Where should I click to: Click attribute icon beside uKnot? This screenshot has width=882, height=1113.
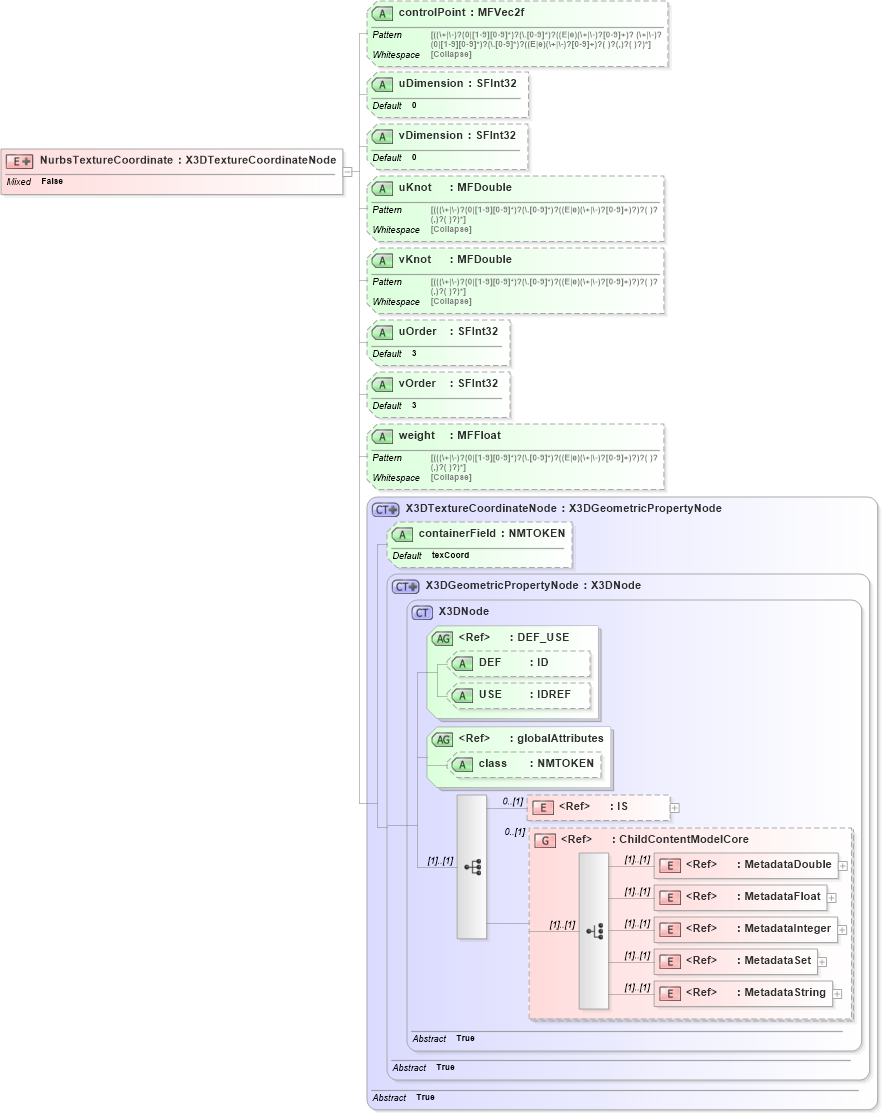click(x=382, y=189)
